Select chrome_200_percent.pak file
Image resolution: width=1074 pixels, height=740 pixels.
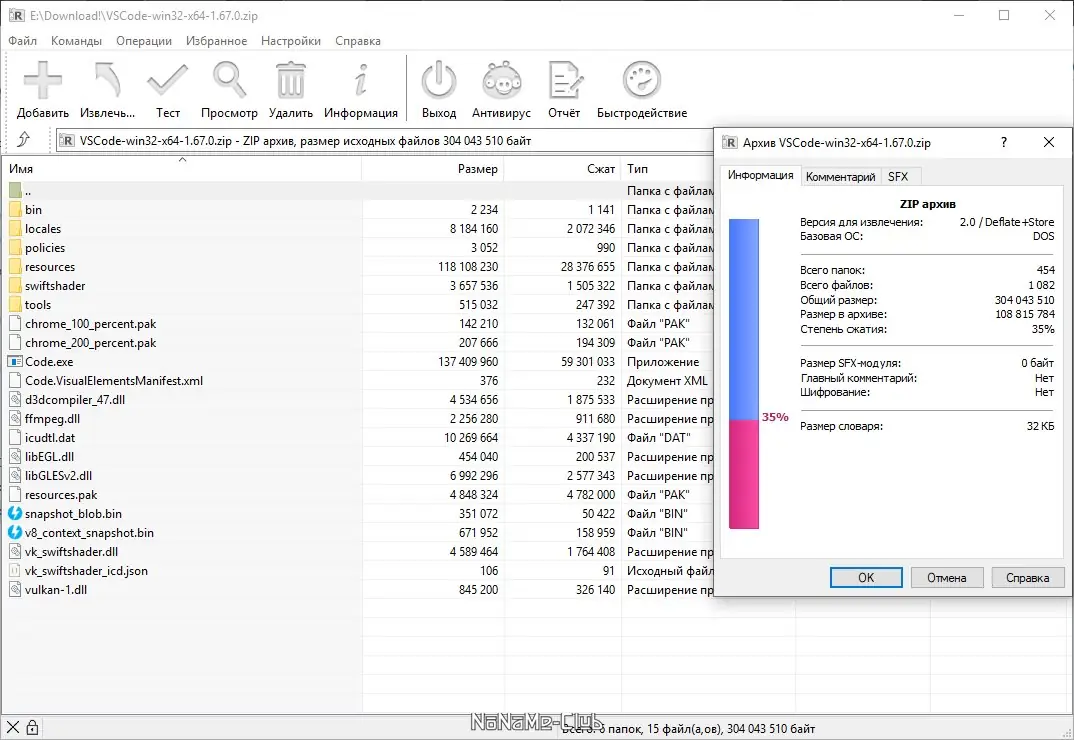coord(356,343)
